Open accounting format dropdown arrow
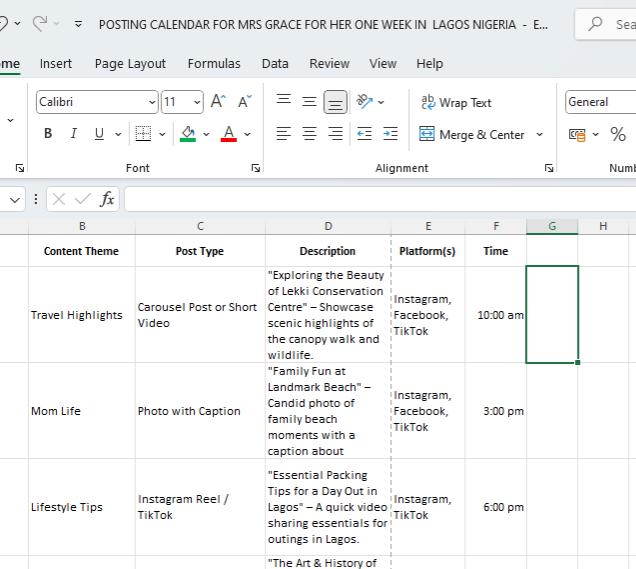The width and height of the screenshot is (636, 569). [595, 134]
